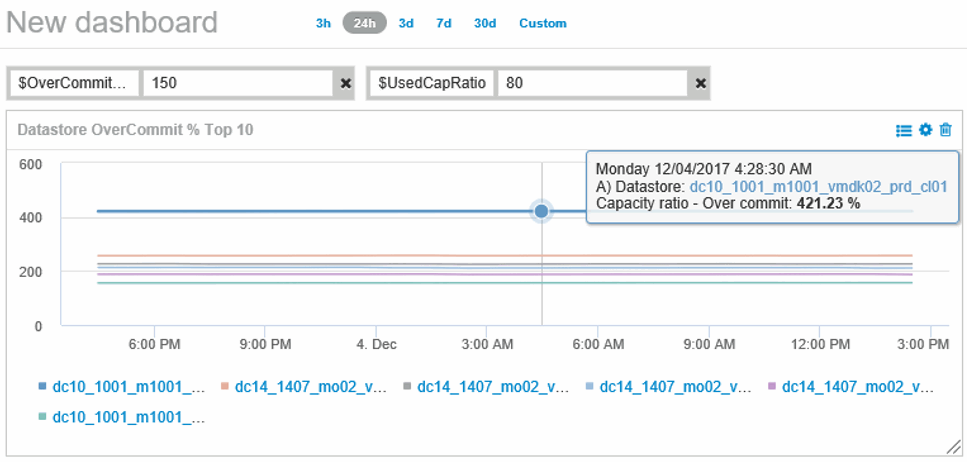The image size is (967, 462).
Task: Clear the $OverCommit variable with X
Action: tap(346, 84)
